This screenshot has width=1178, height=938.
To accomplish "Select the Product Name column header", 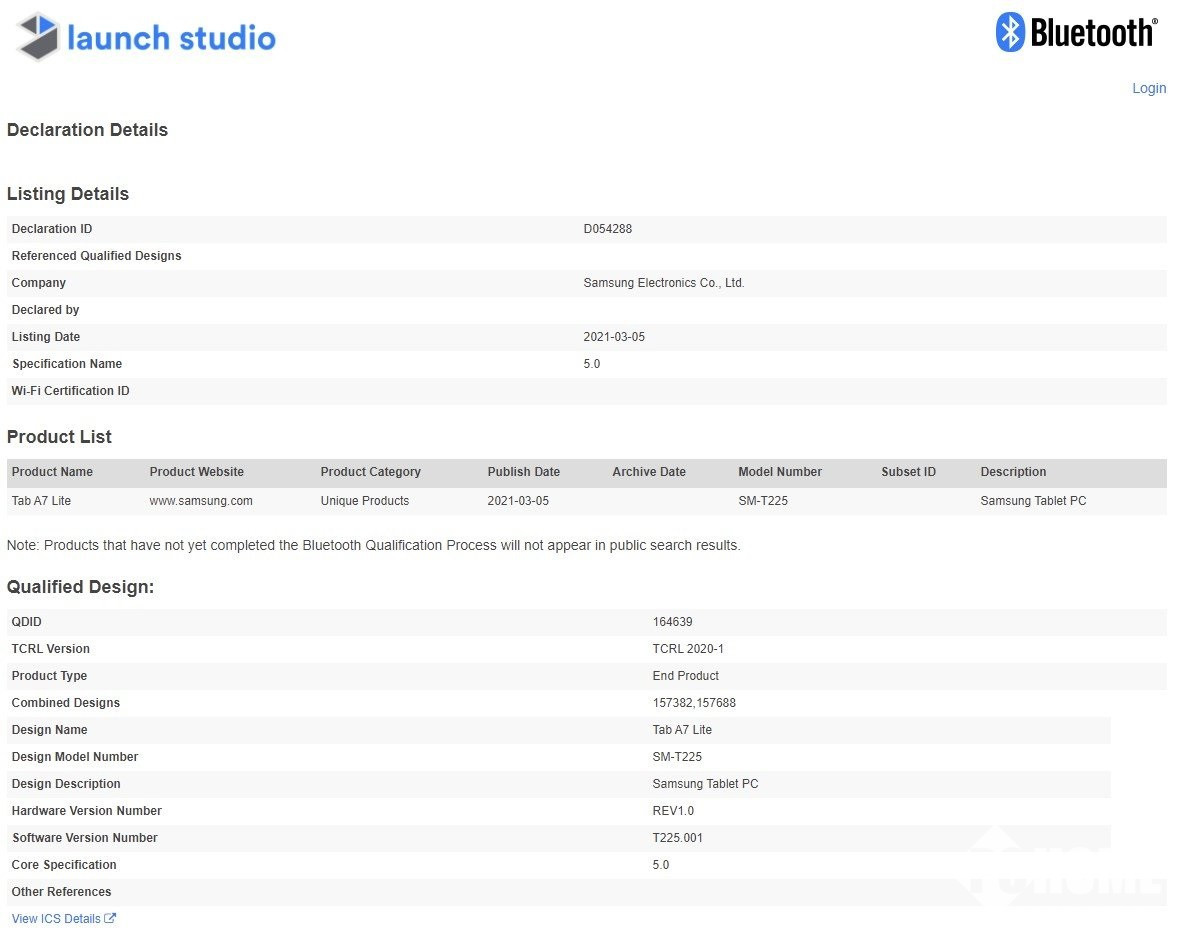I will [x=52, y=472].
